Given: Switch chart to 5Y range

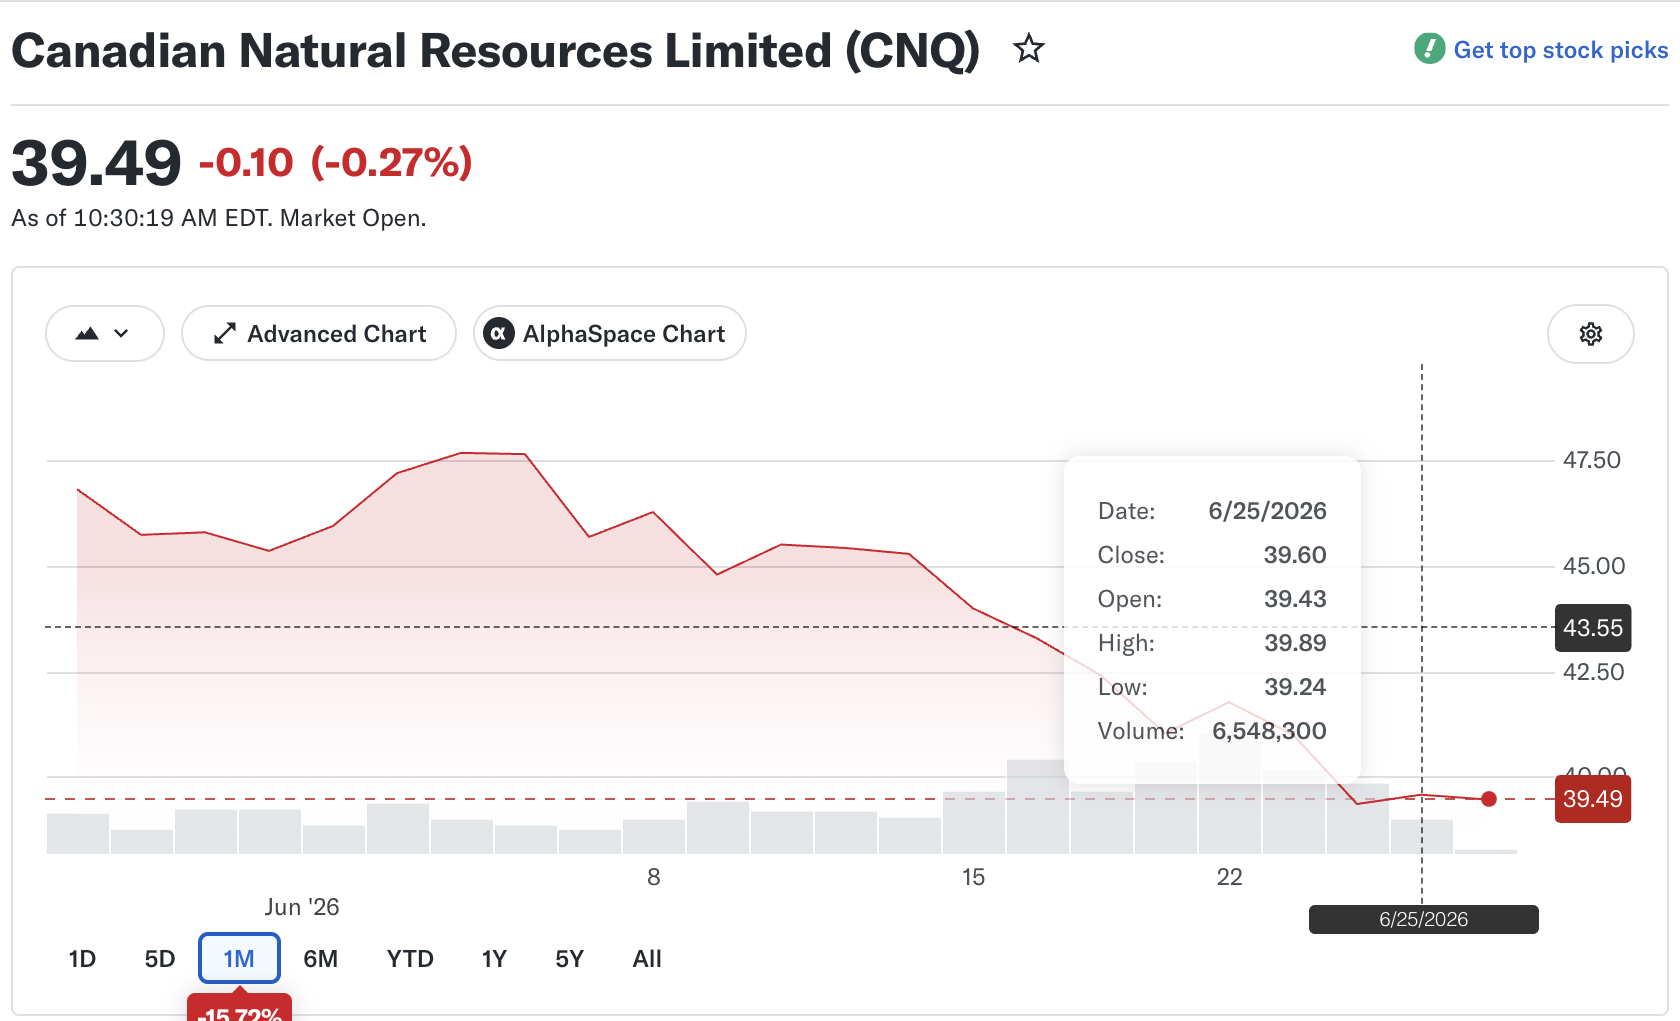Looking at the screenshot, I should tap(569, 959).
